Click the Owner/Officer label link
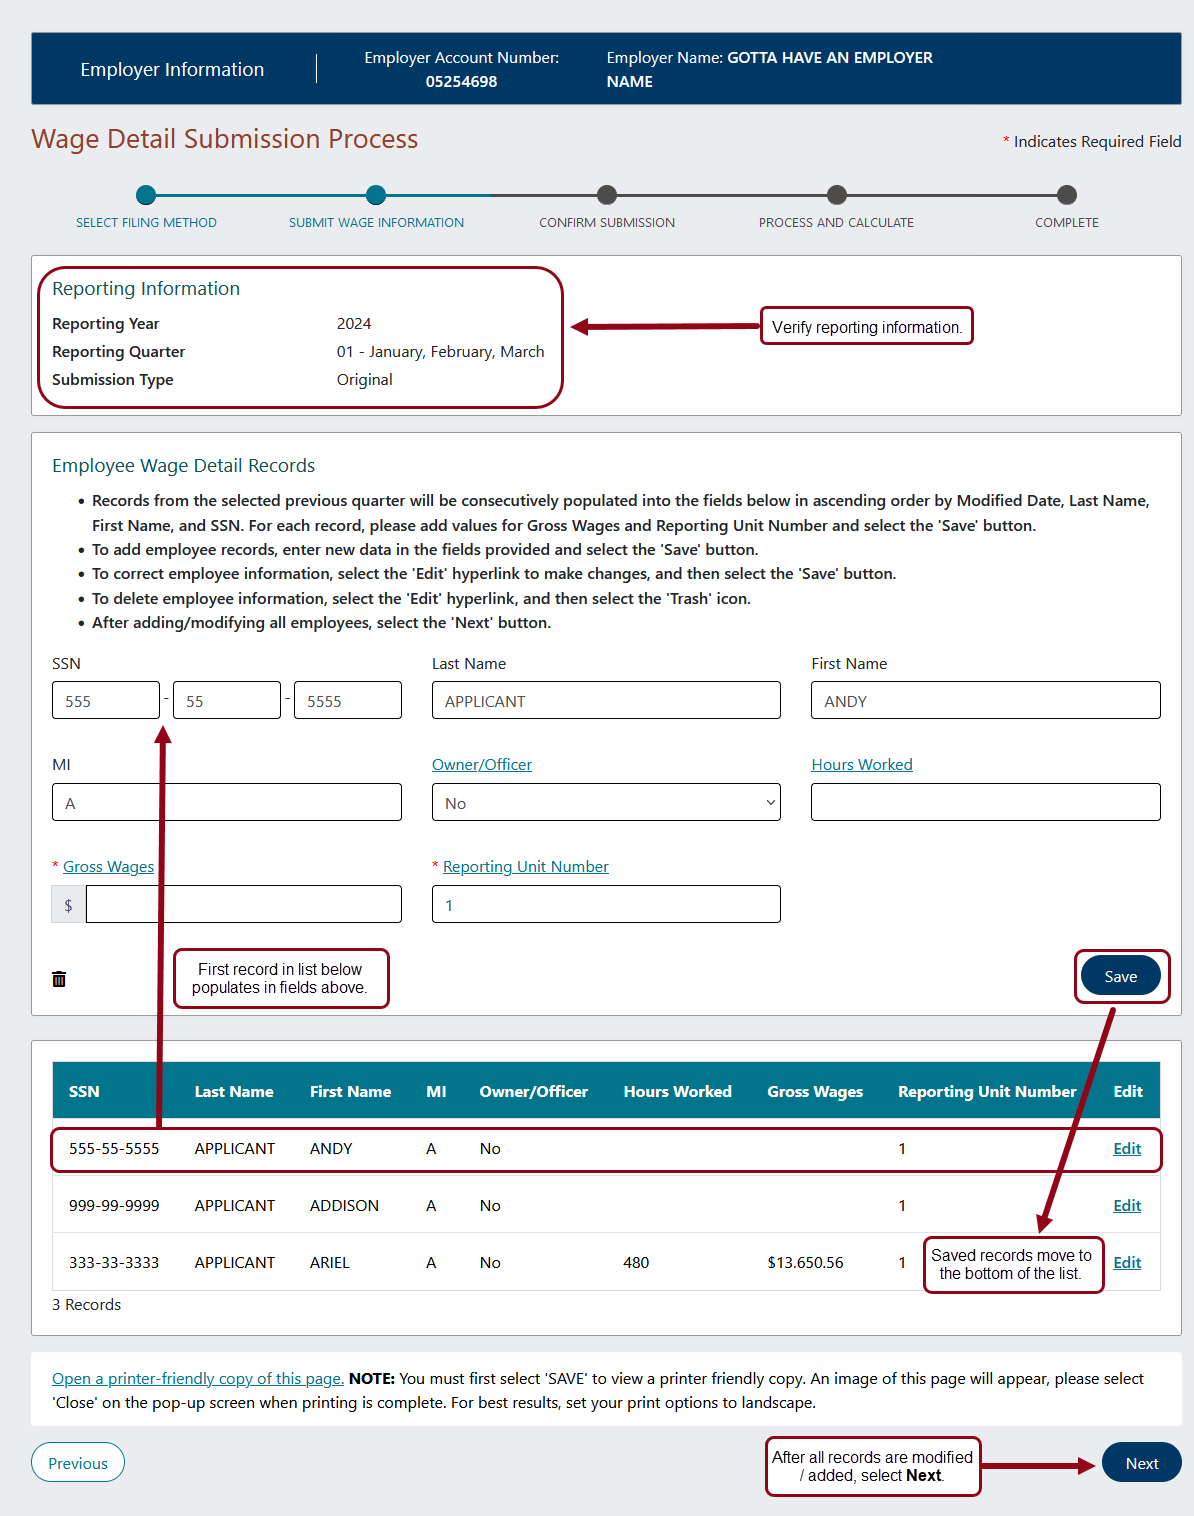This screenshot has height=1516, width=1194. coord(482,765)
